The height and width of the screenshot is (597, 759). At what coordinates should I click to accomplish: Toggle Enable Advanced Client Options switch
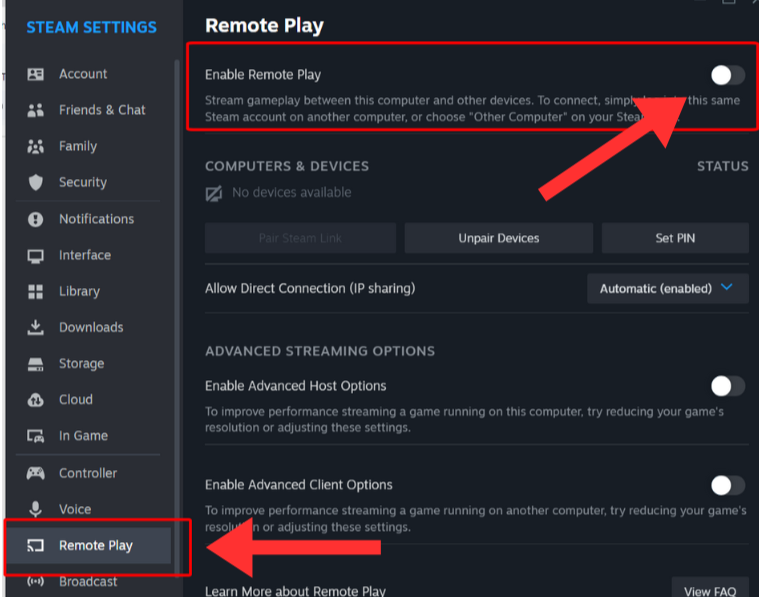727,485
